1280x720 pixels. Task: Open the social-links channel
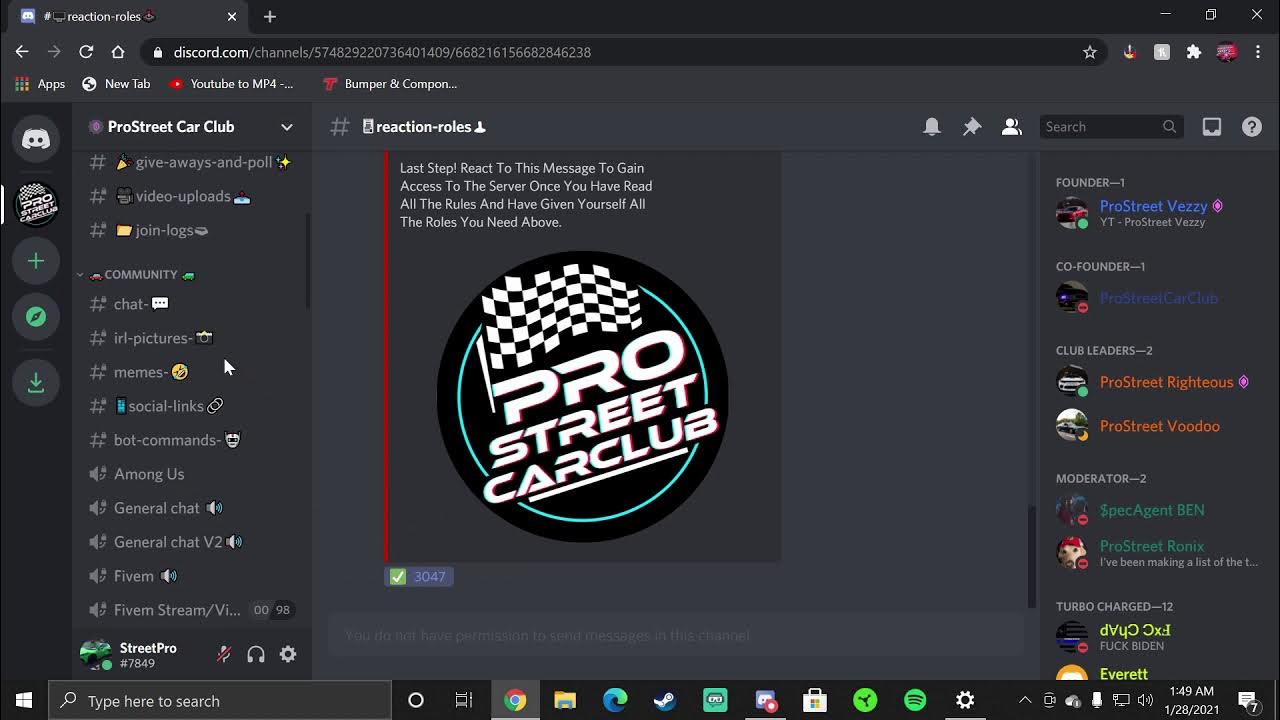point(191,406)
